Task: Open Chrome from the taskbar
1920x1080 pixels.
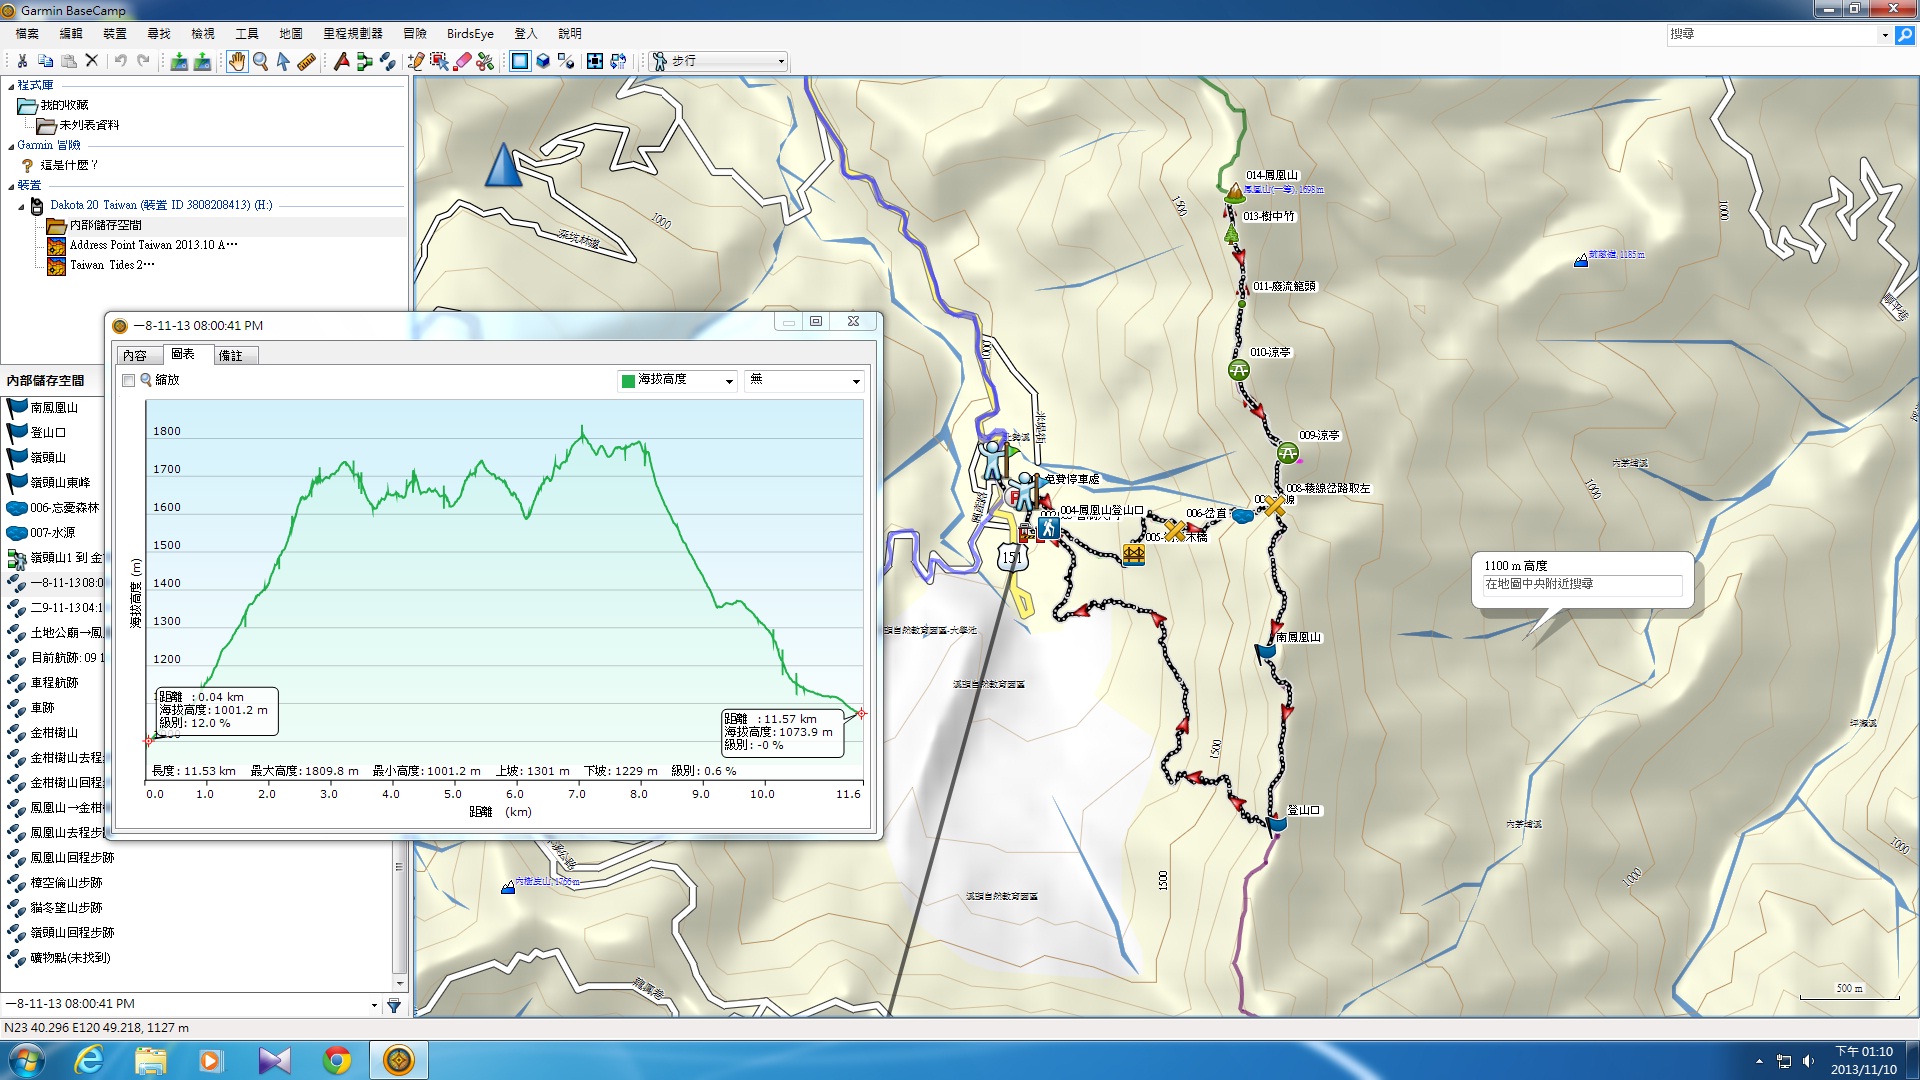Action: (337, 1060)
